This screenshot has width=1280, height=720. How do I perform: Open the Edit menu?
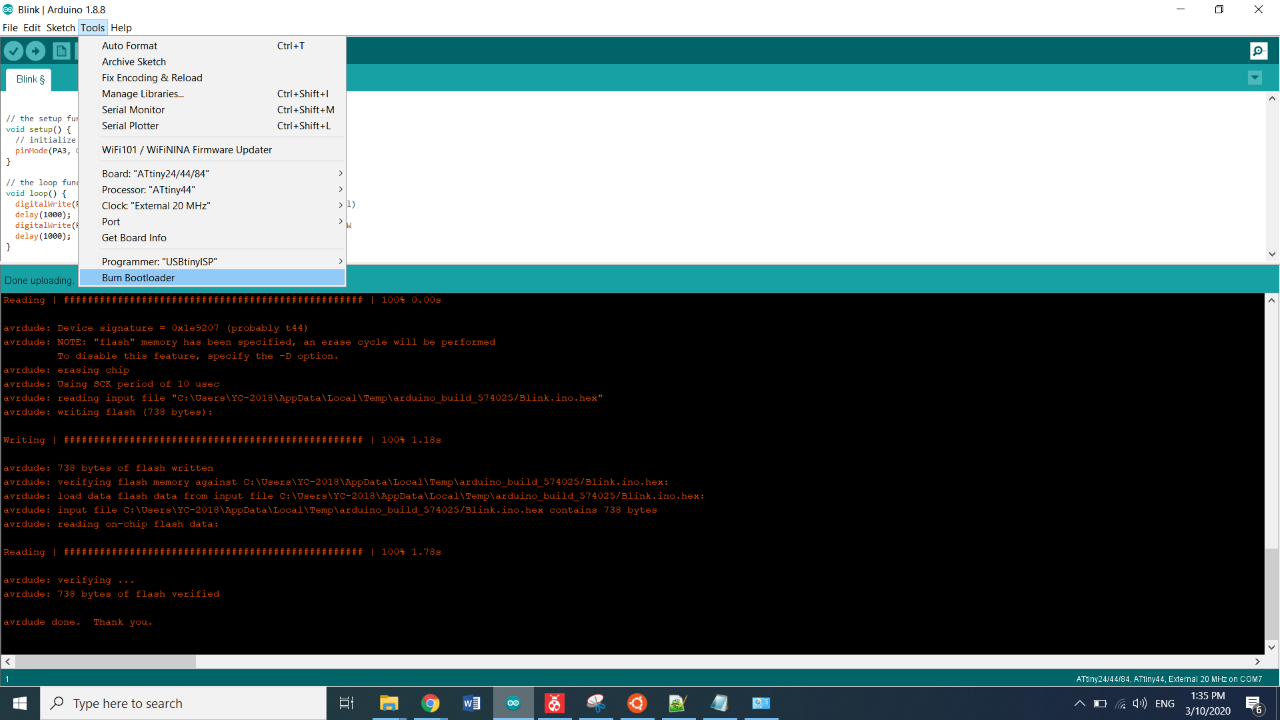32,28
